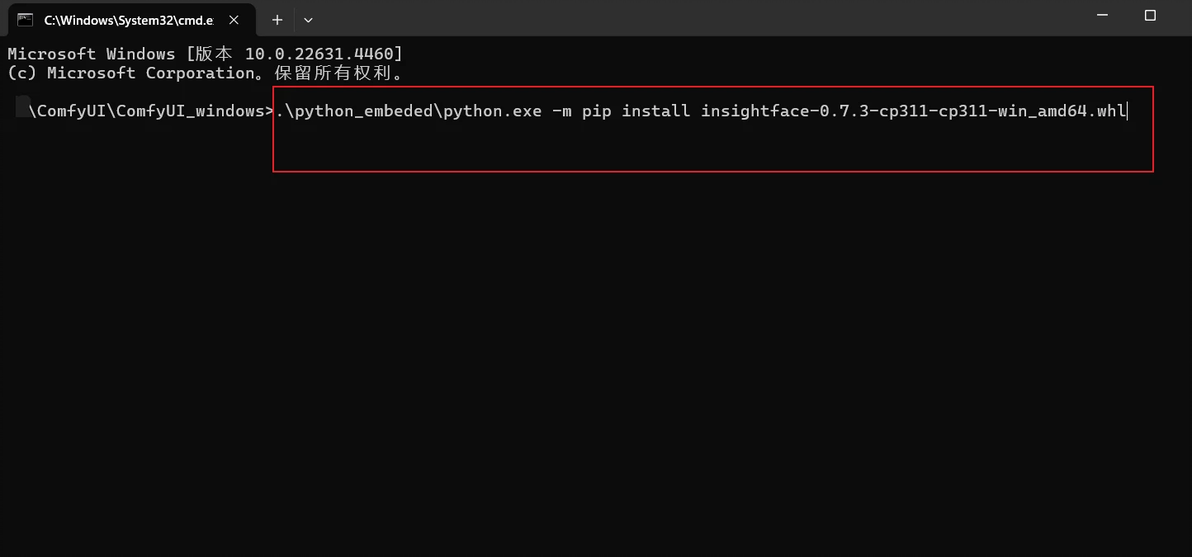Click the Microsoft Windows version line

[205, 54]
